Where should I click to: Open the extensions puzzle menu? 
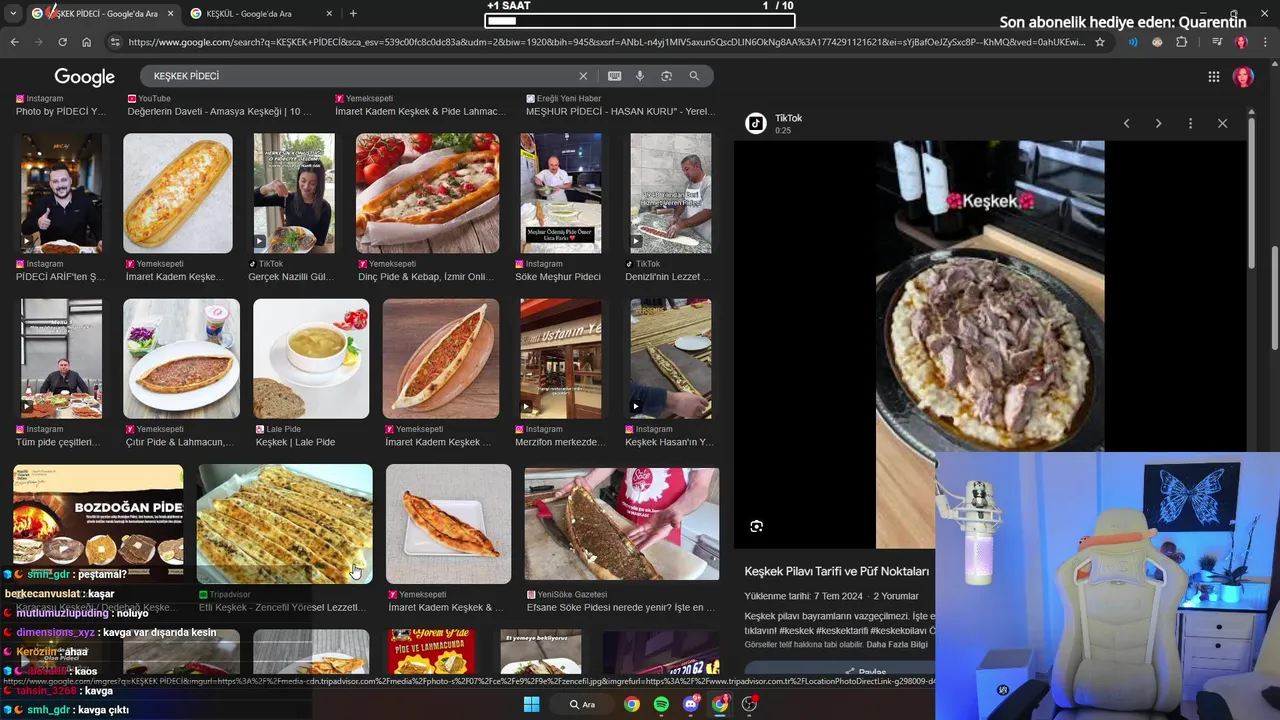pos(1182,42)
